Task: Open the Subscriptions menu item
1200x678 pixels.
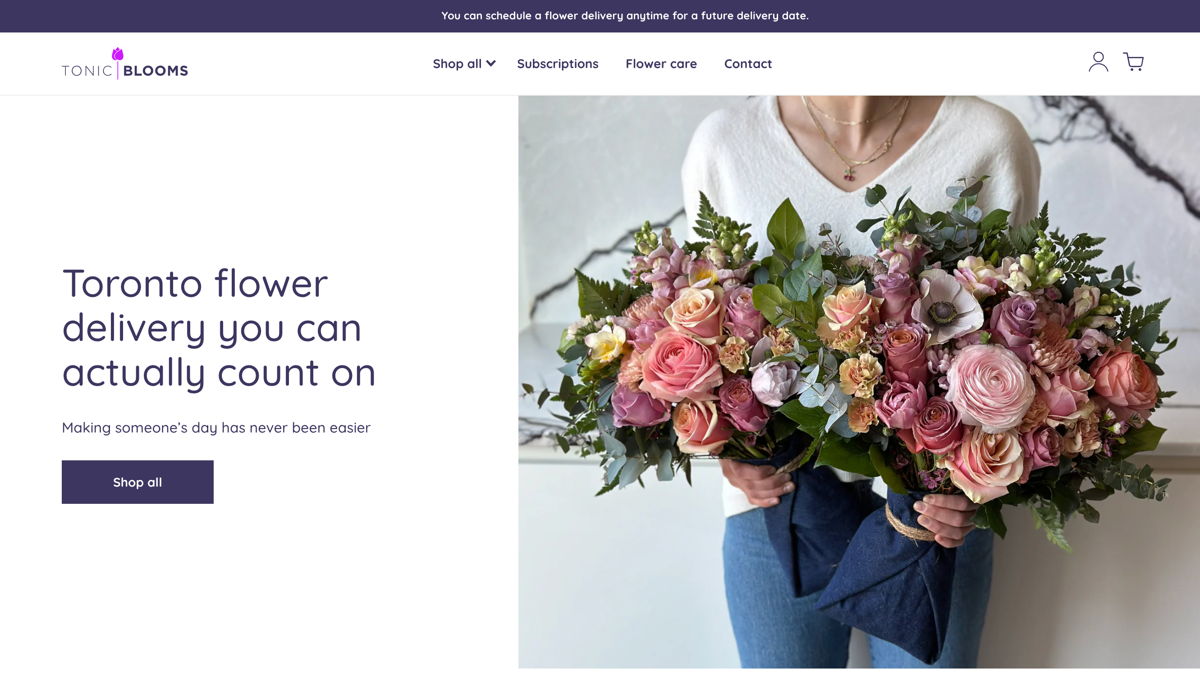Action: [558, 63]
